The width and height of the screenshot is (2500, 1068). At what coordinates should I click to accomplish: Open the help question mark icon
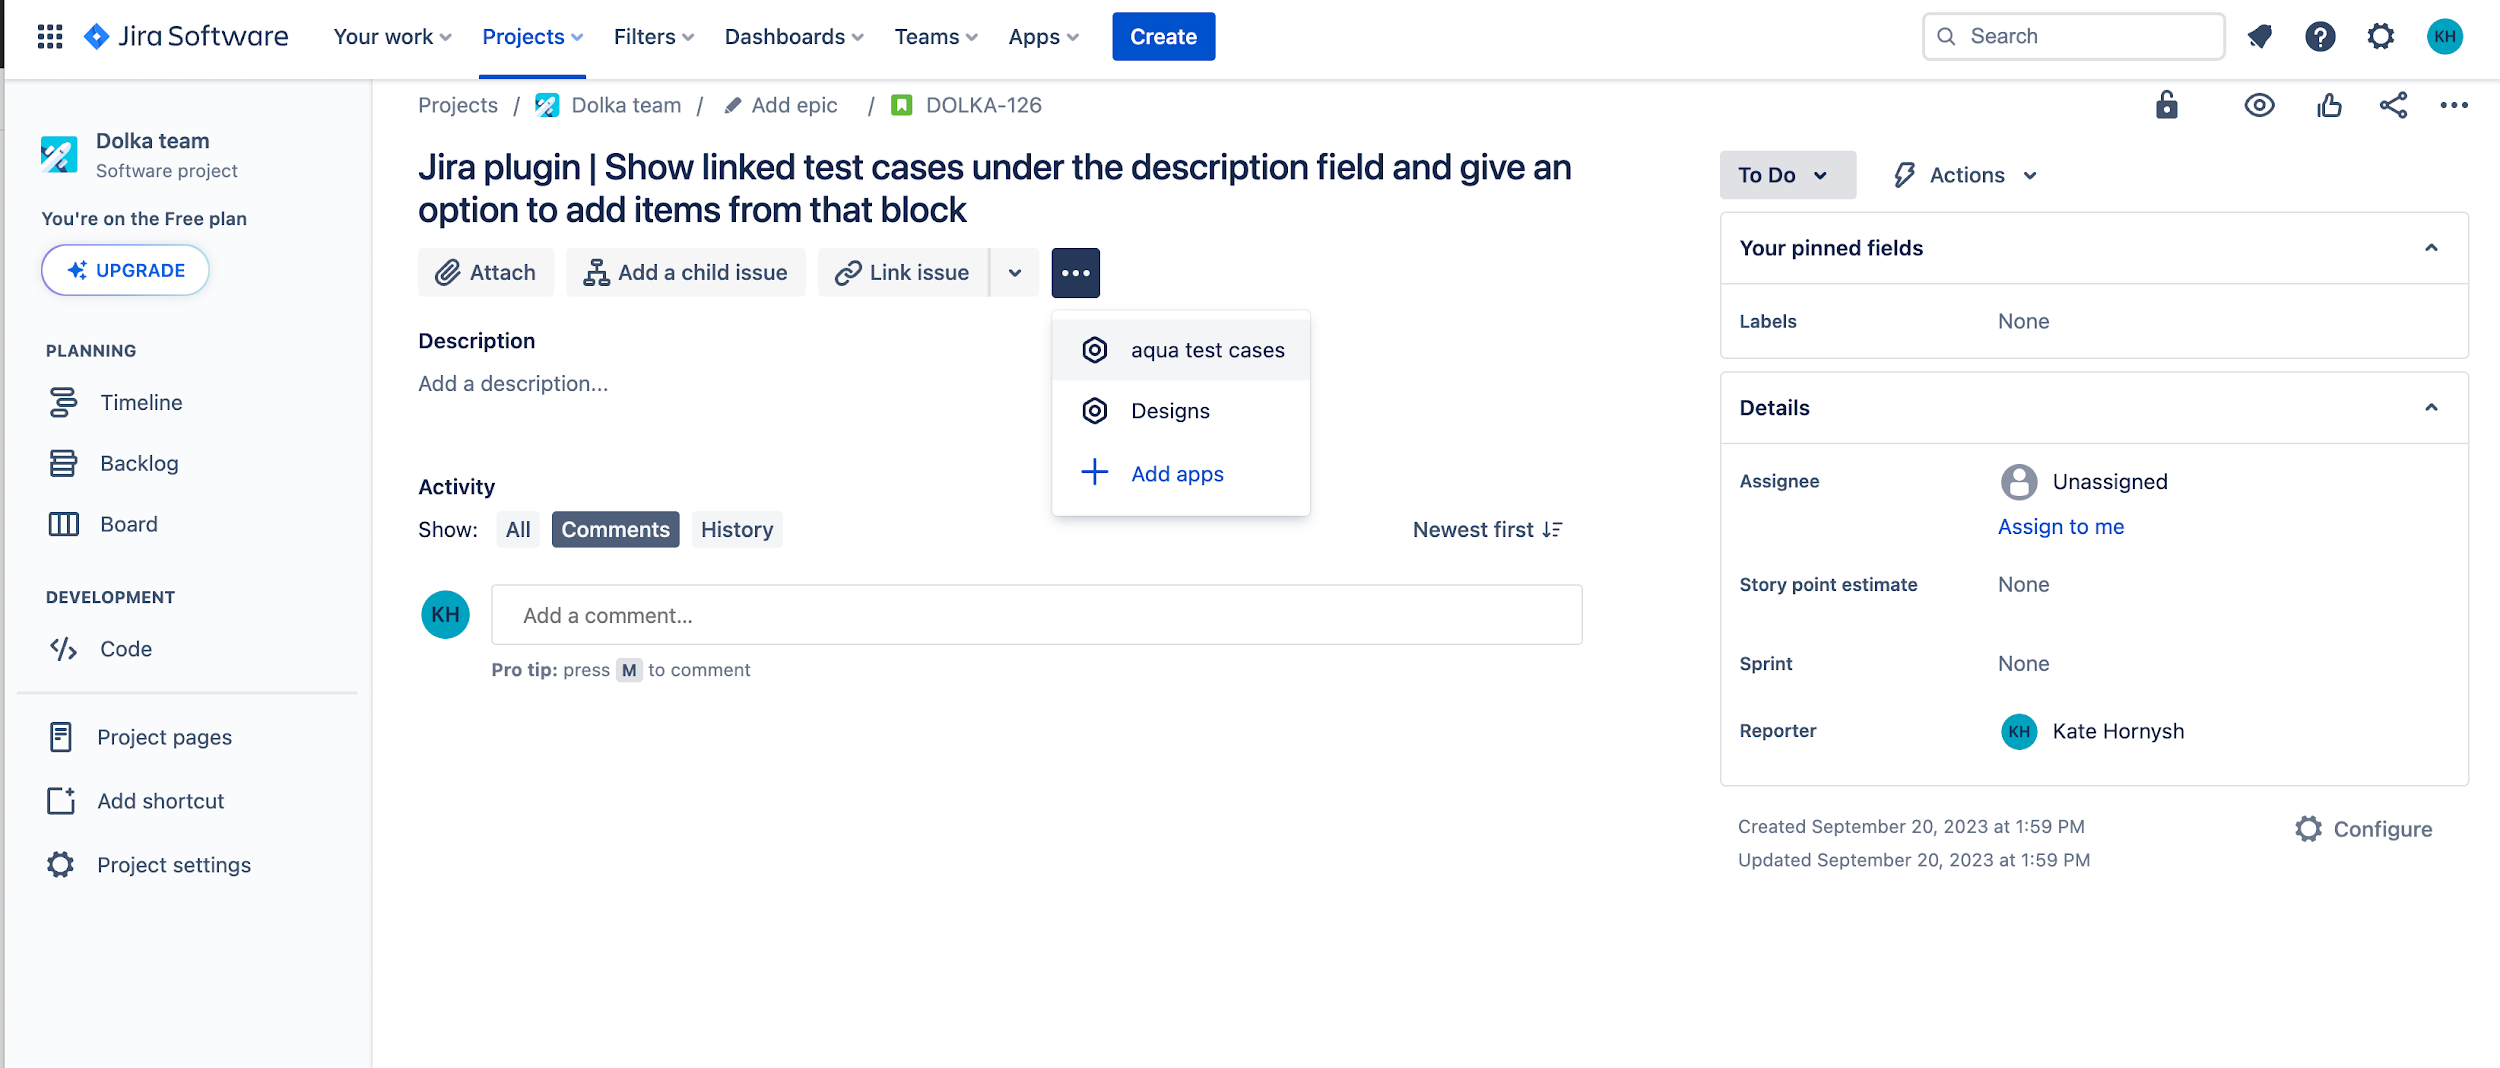[x=2320, y=37]
